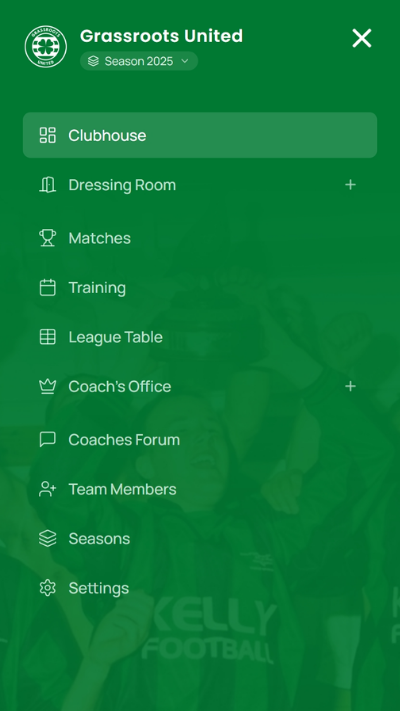Click the Clubhouse dashboard grid icon
This screenshot has width=400, height=711.
[48, 135]
